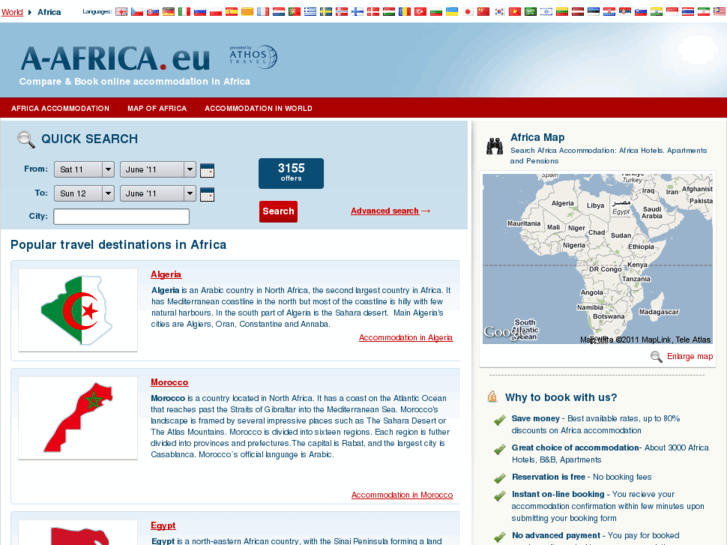Pick the Italian flag language
This screenshot has width=727, height=545.
pyautogui.click(x=185, y=12)
